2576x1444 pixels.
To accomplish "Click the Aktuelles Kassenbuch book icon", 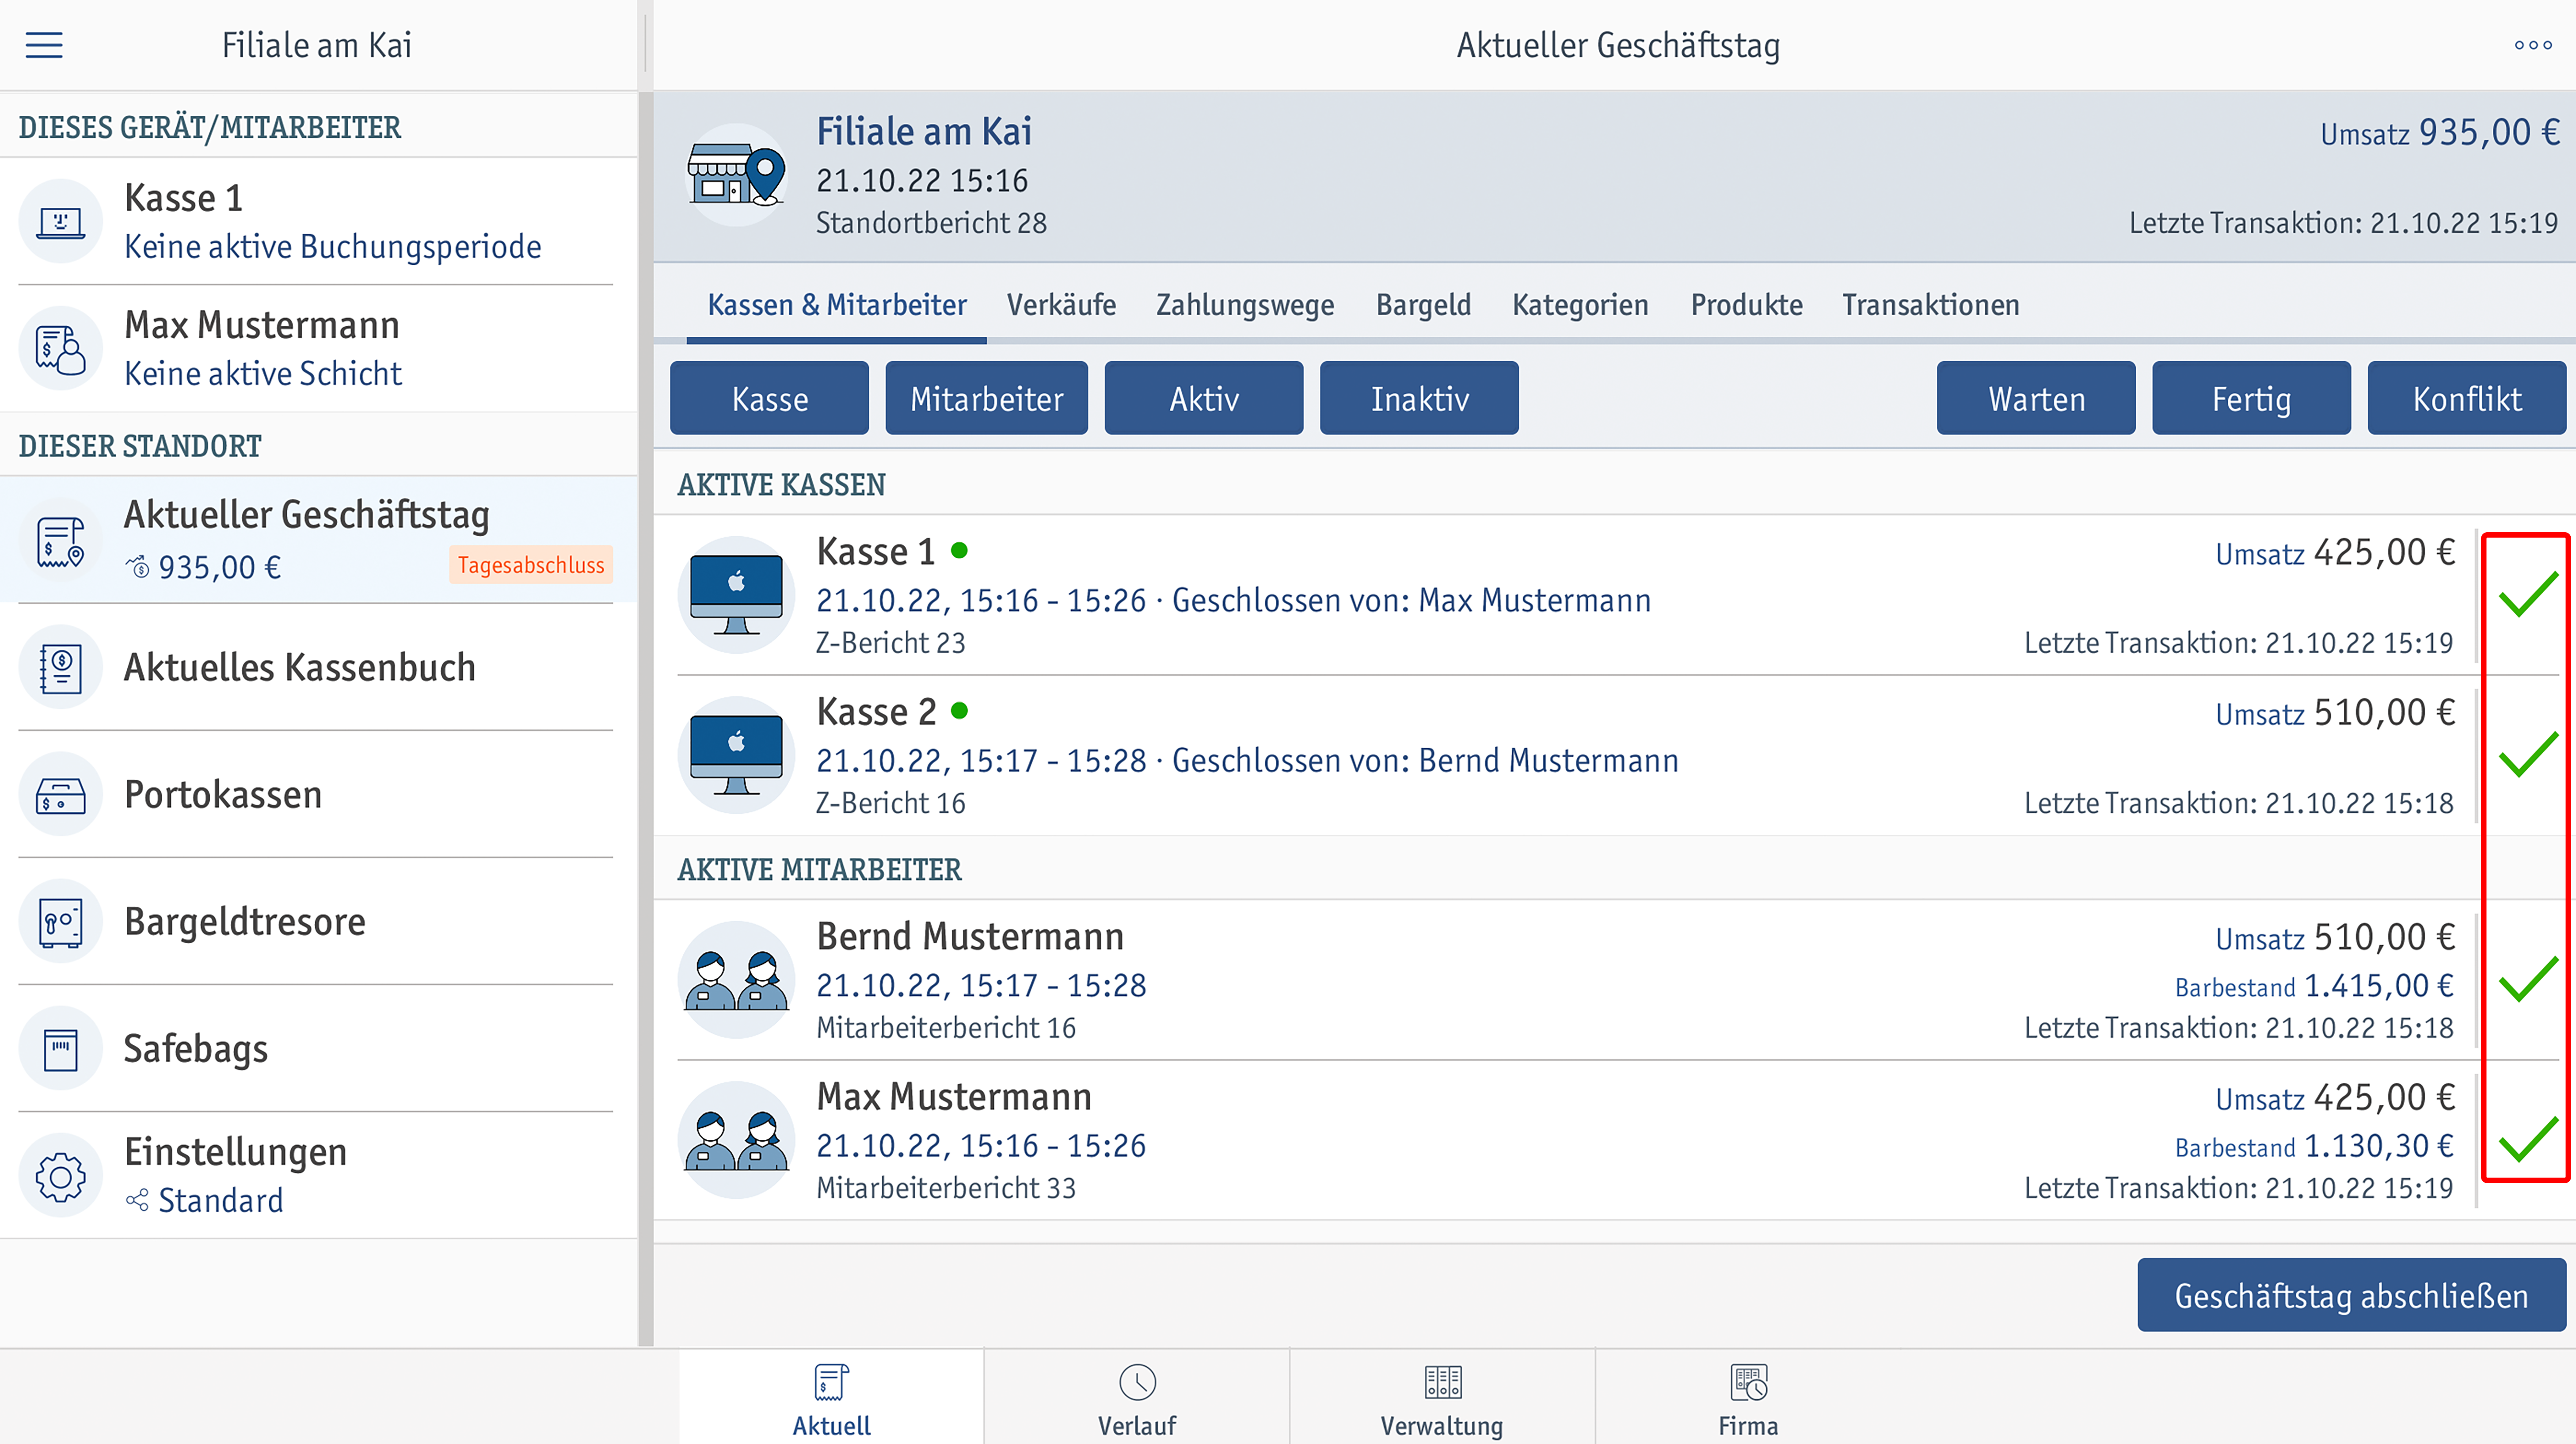I will tap(61, 667).
